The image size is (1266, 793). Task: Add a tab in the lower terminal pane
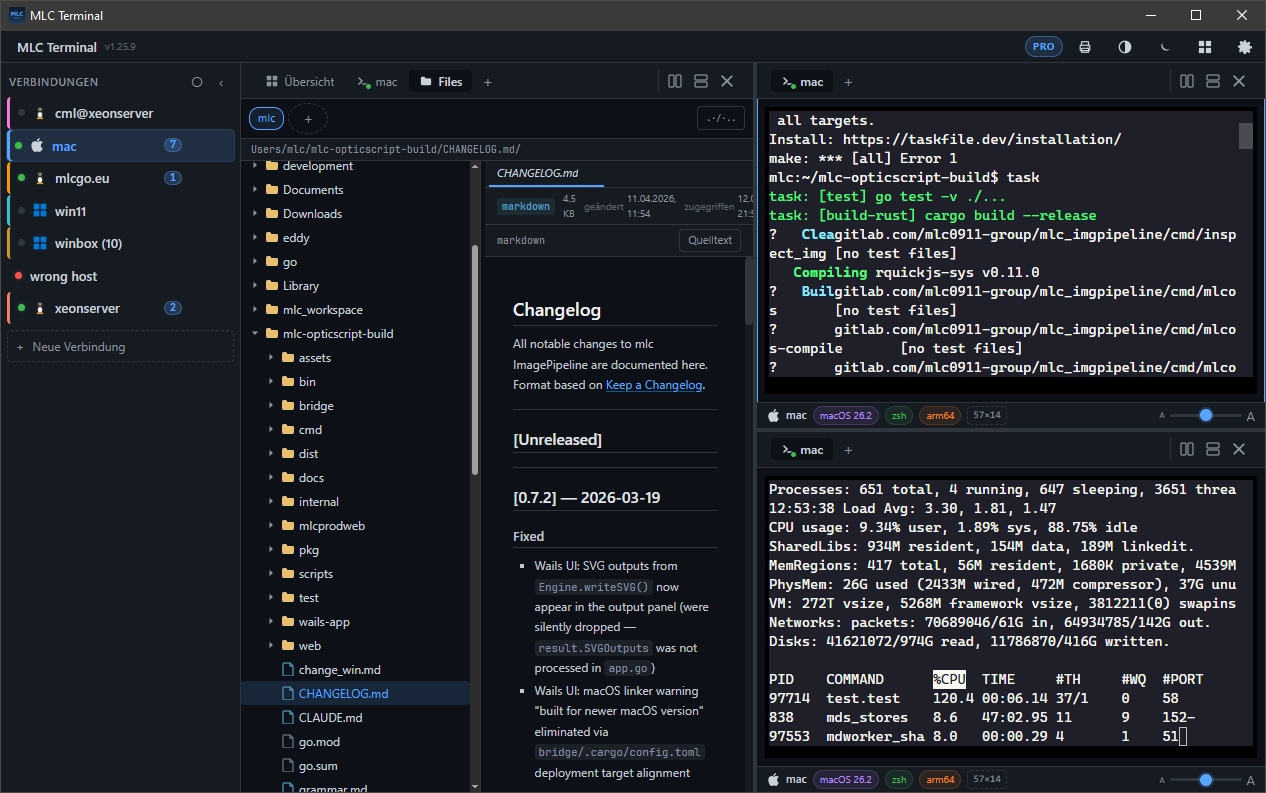click(848, 450)
